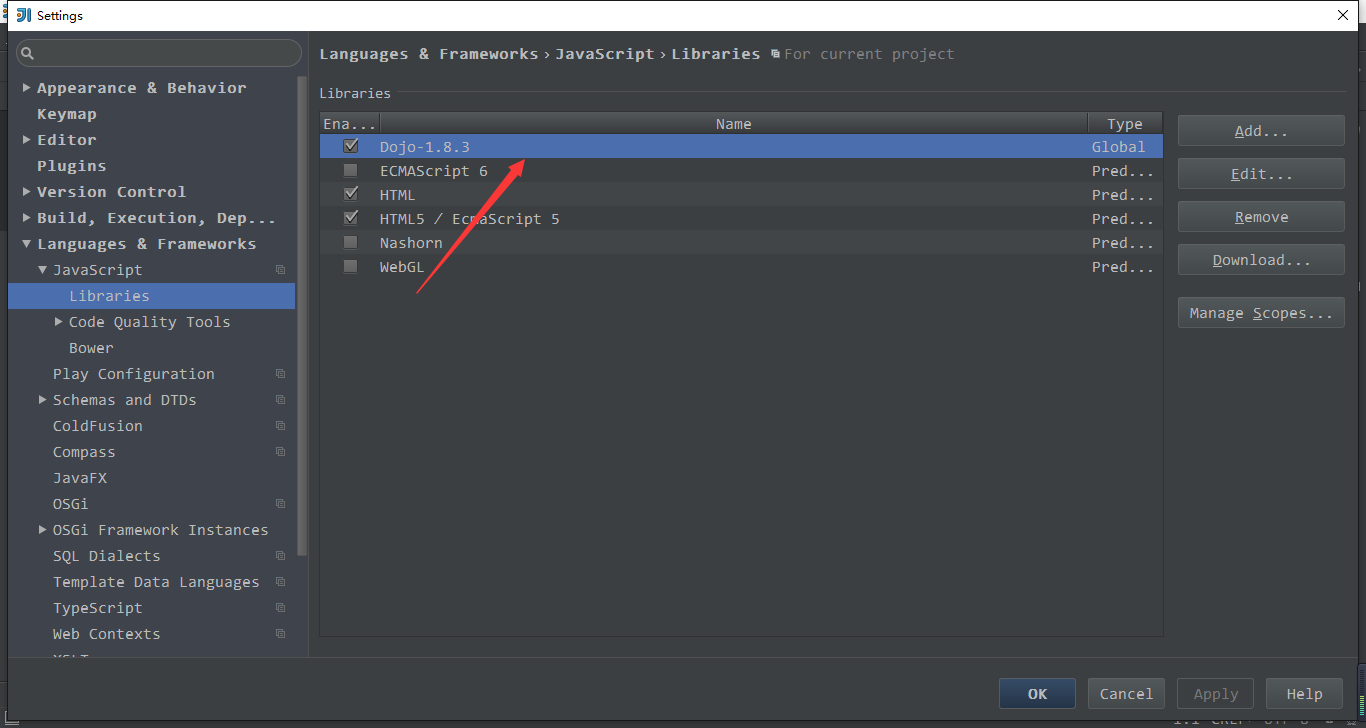Open the Web Contexts settings page
The image size is (1366, 728).
click(x=106, y=634)
